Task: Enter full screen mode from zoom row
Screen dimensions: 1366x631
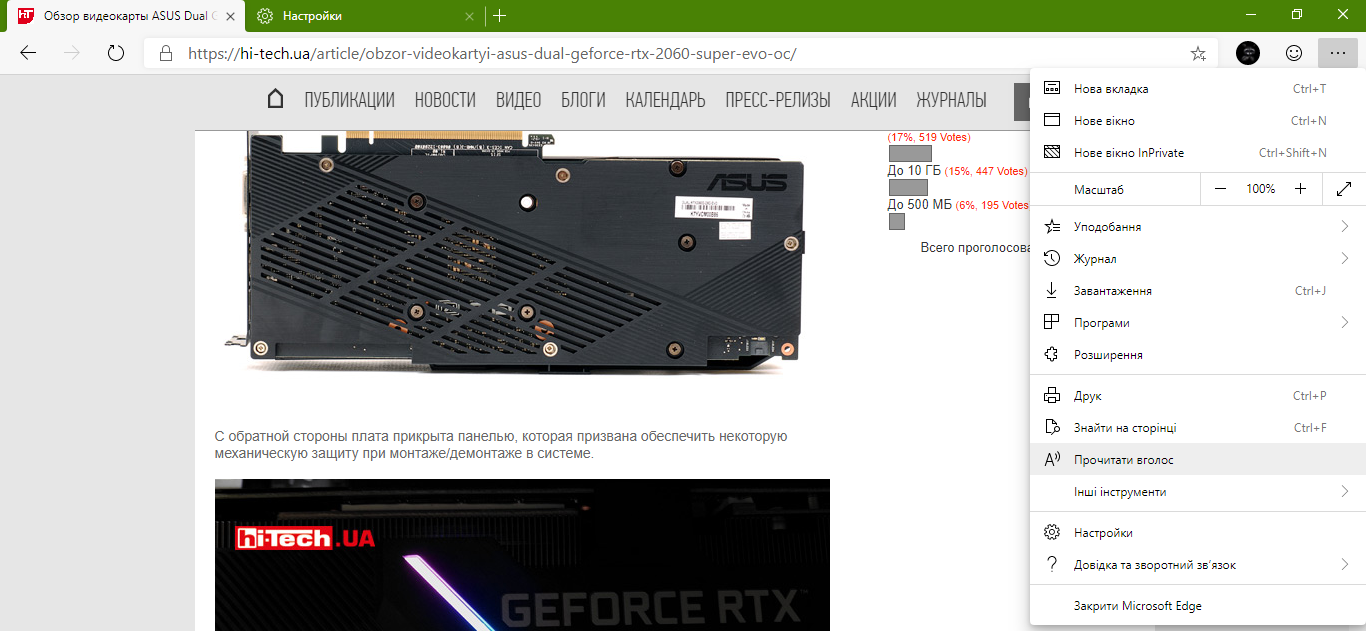Action: point(1343,189)
